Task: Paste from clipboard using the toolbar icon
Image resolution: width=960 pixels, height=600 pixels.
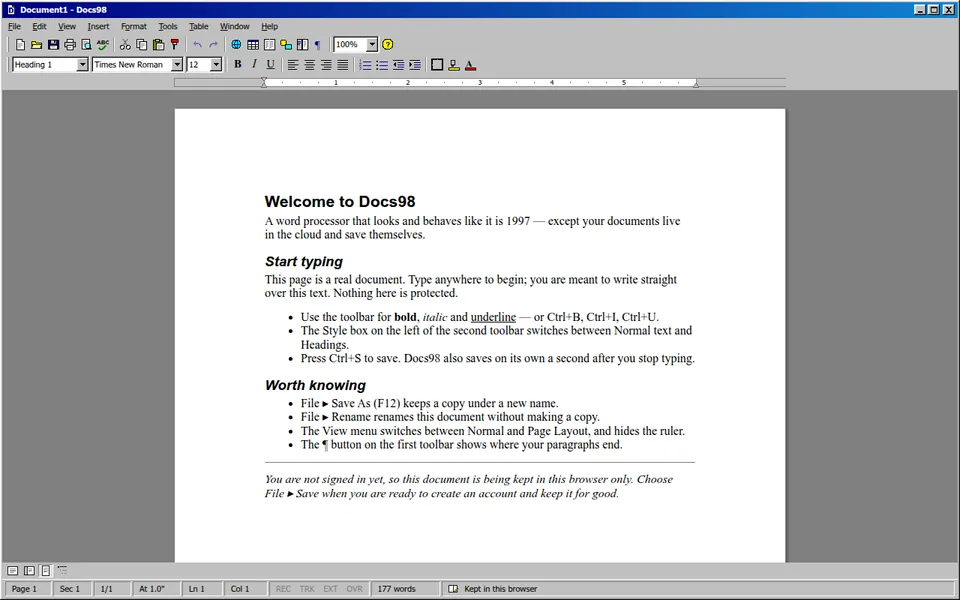Action: click(158, 45)
